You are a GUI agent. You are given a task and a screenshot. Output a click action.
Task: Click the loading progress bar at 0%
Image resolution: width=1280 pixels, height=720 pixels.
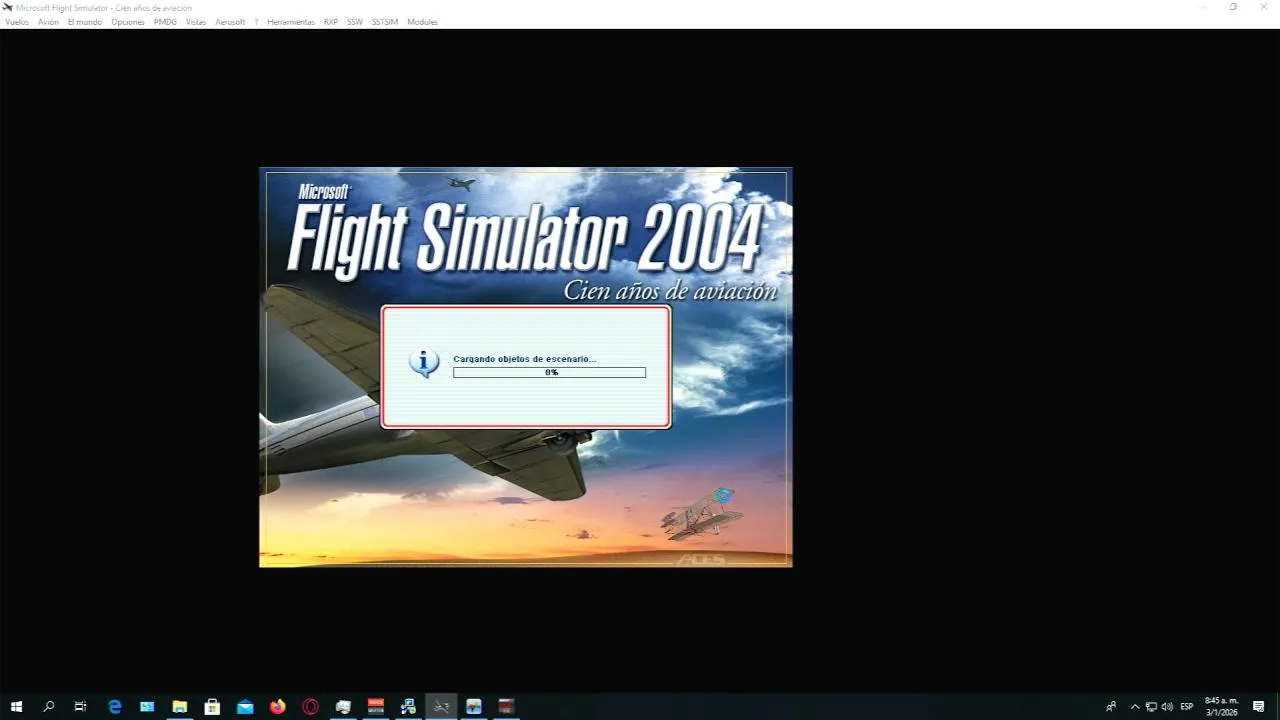pyautogui.click(x=549, y=372)
